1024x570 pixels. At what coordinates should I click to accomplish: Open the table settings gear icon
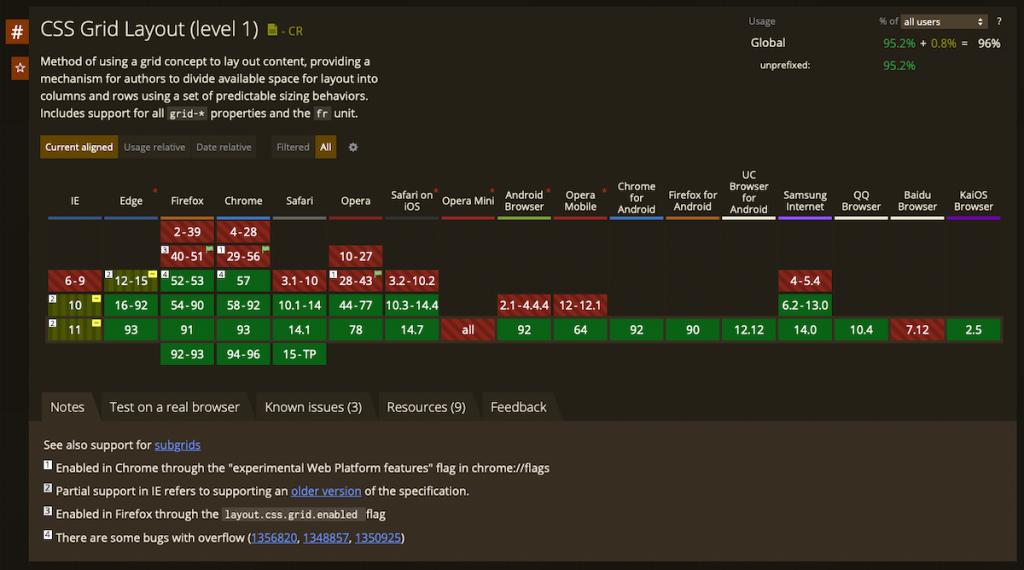pos(353,148)
